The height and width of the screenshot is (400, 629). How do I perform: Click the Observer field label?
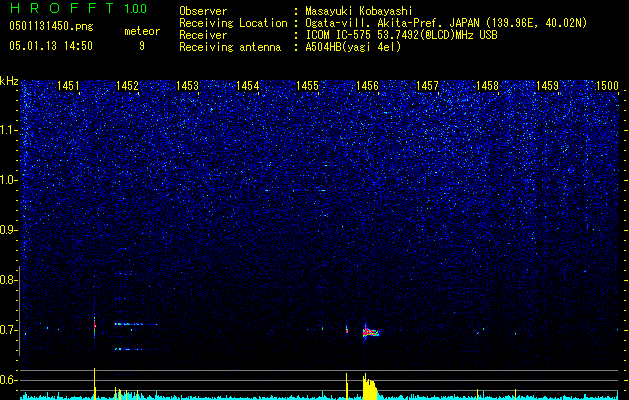point(203,11)
